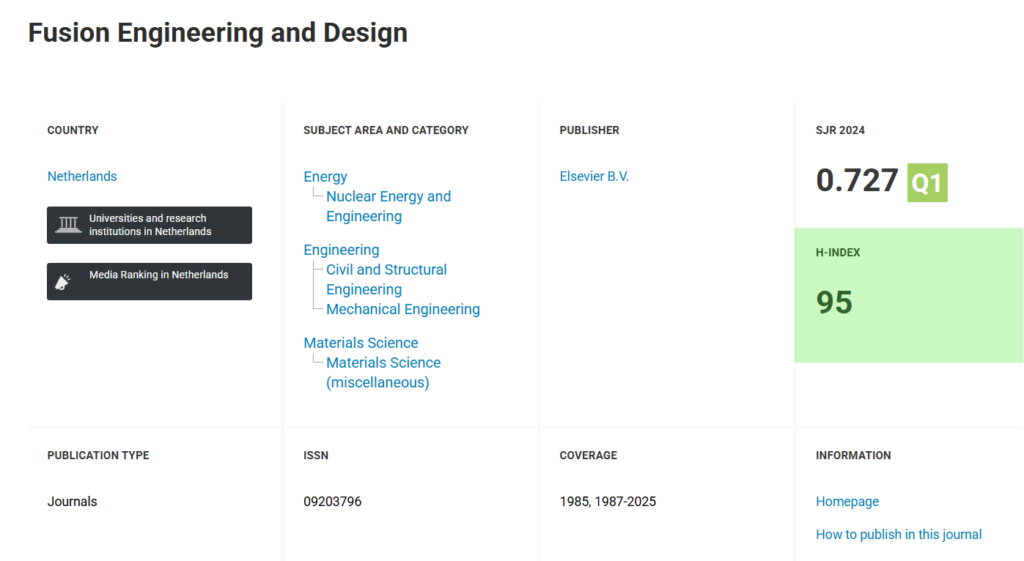The width and height of the screenshot is (1024, 561).
Task: Open the Engineering subject area link
Action: (x=341, y=249)
